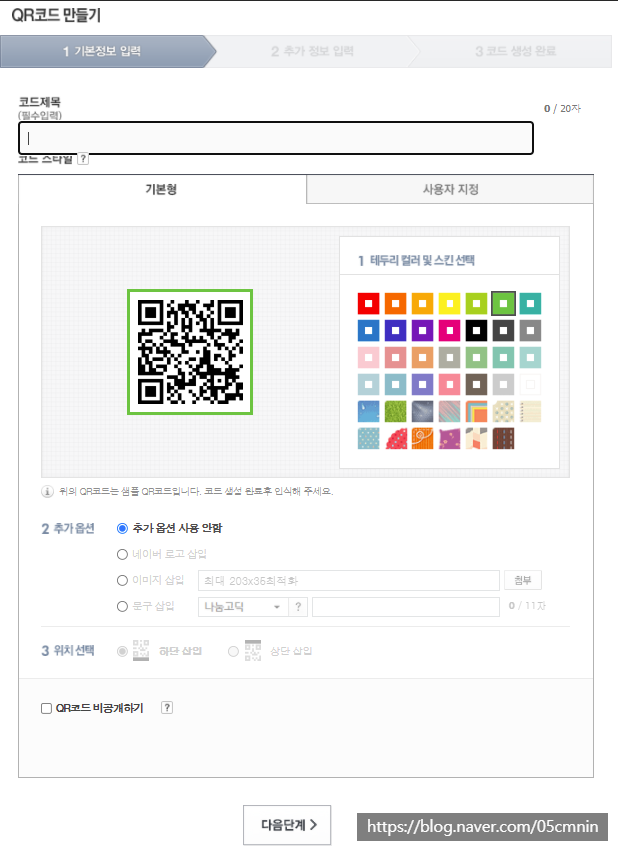The image size is (618, 851).
Task: Pick the indigo border color
Action: point(396,331)
